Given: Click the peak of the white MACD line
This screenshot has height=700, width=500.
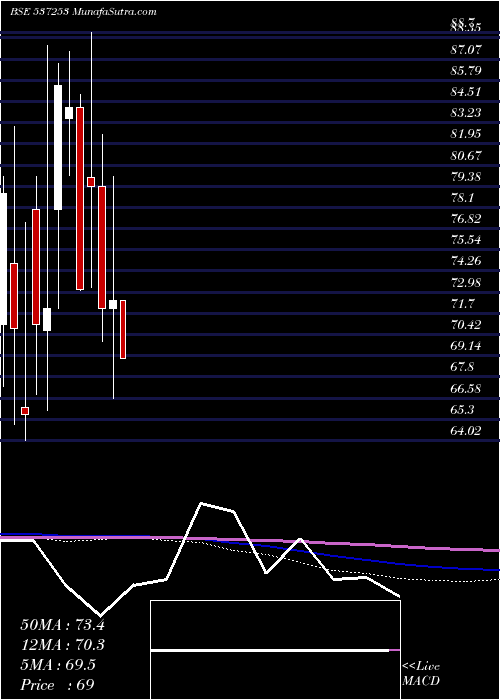Looking at the screenshot, I should (x=202, y=504).
